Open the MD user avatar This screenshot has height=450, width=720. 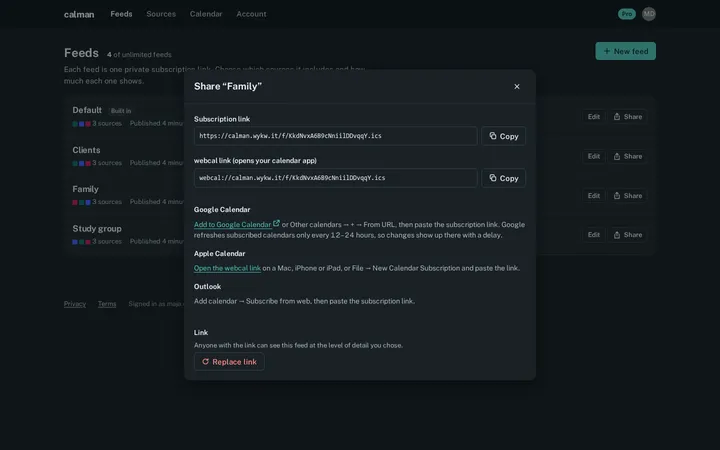[649, 14]
